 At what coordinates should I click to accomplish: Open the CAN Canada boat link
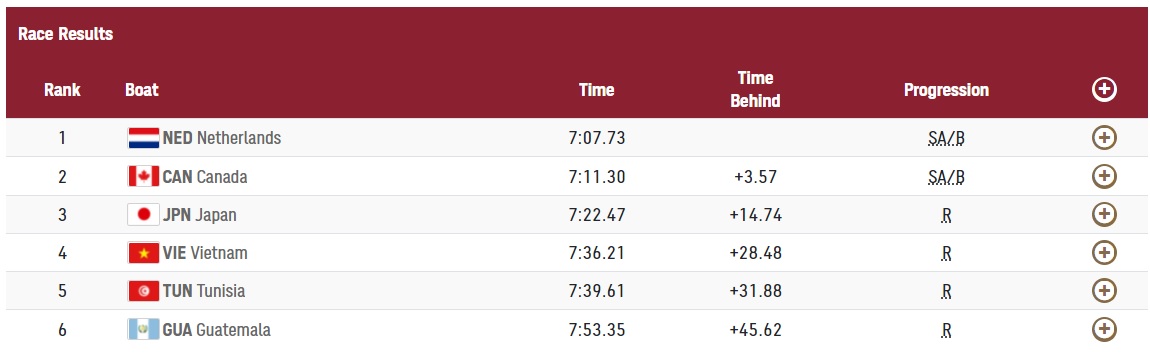pos(205,177)
